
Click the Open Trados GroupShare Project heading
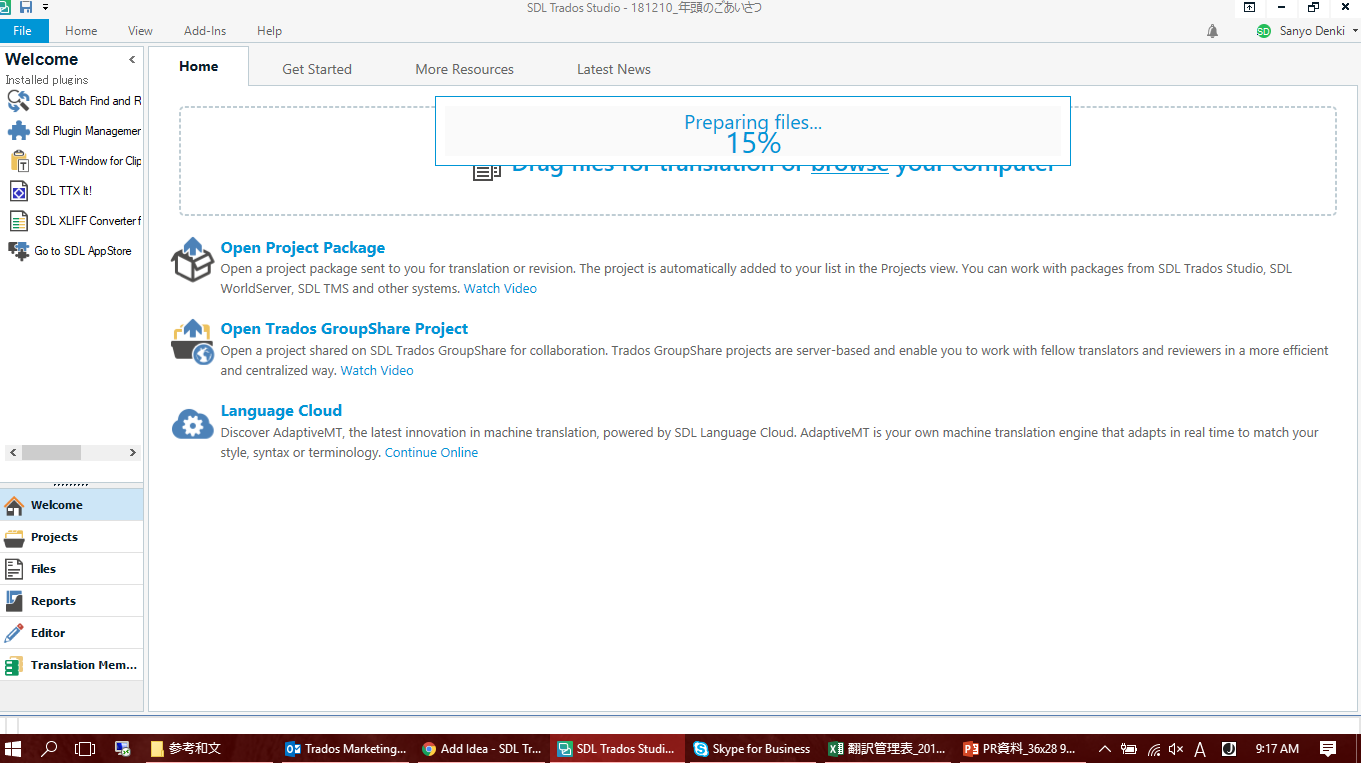click(344, 329)
